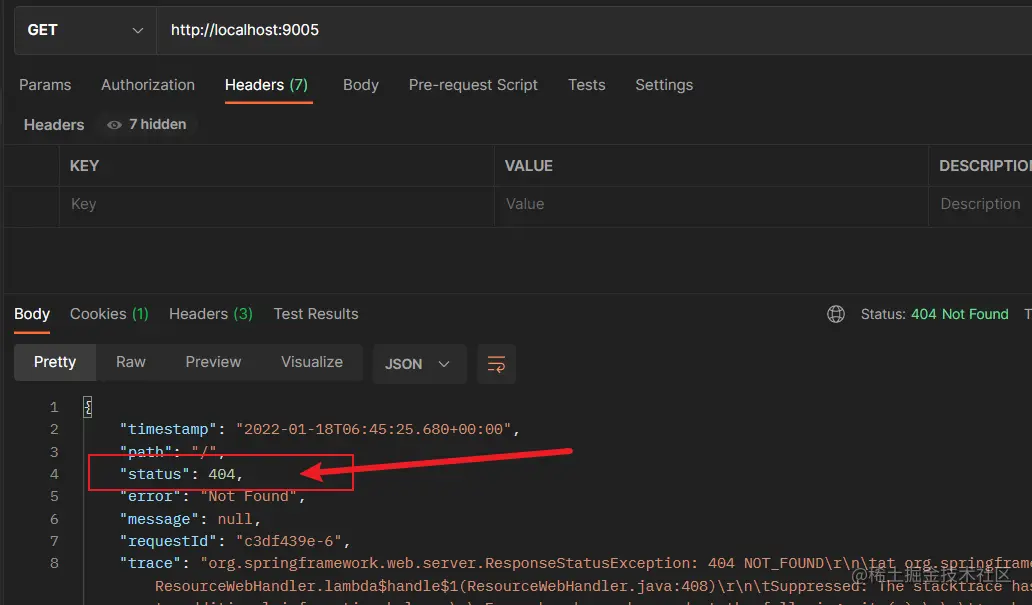Click the globe network information icon

[836, 314]
